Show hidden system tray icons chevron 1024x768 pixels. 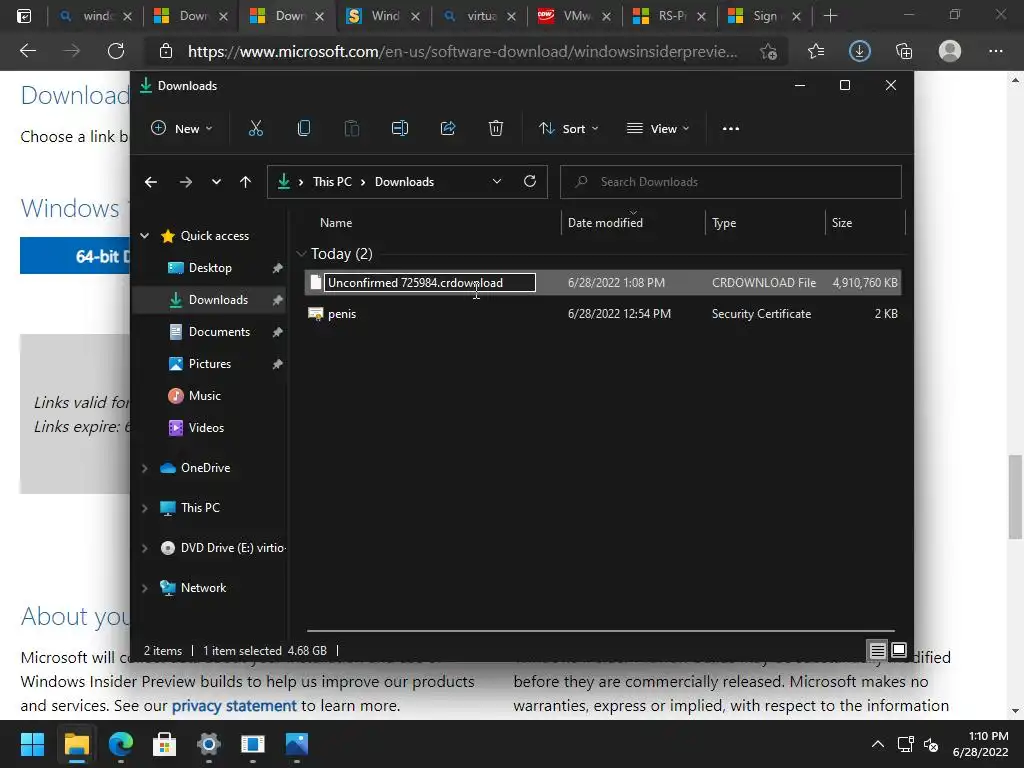tap(878, 744)
